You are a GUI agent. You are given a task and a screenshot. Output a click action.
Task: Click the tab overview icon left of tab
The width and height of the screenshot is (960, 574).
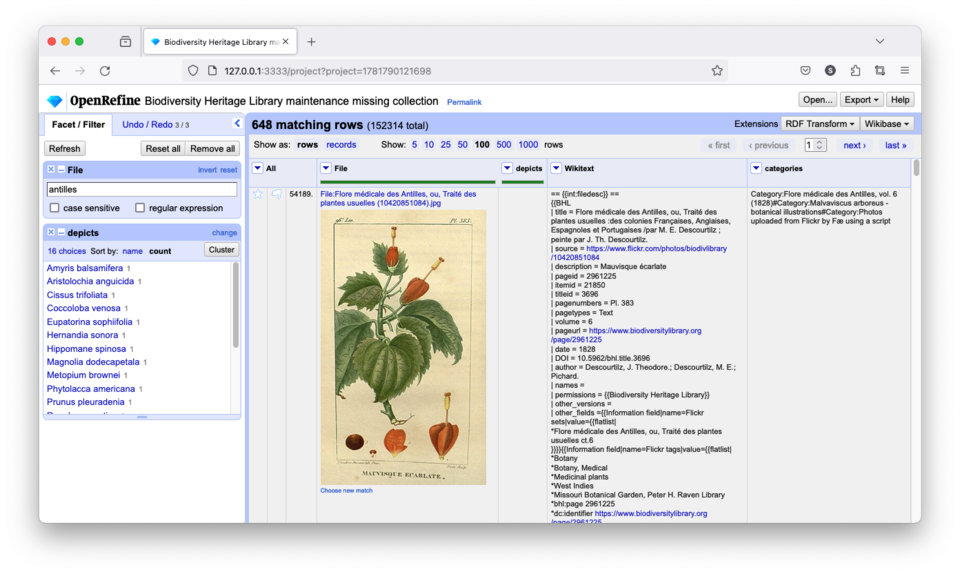tap(126, 42)
